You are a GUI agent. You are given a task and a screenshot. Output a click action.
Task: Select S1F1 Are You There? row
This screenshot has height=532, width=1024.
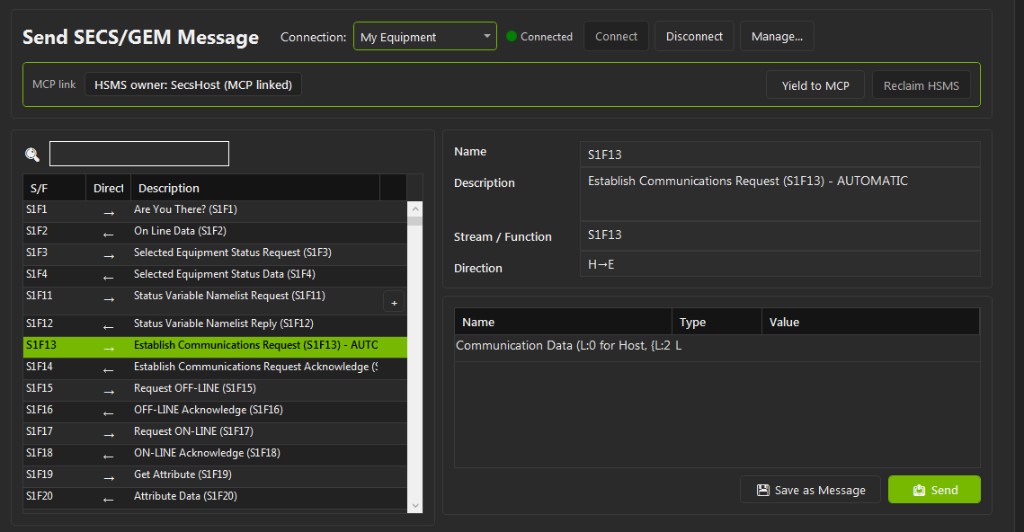(215, 211)
